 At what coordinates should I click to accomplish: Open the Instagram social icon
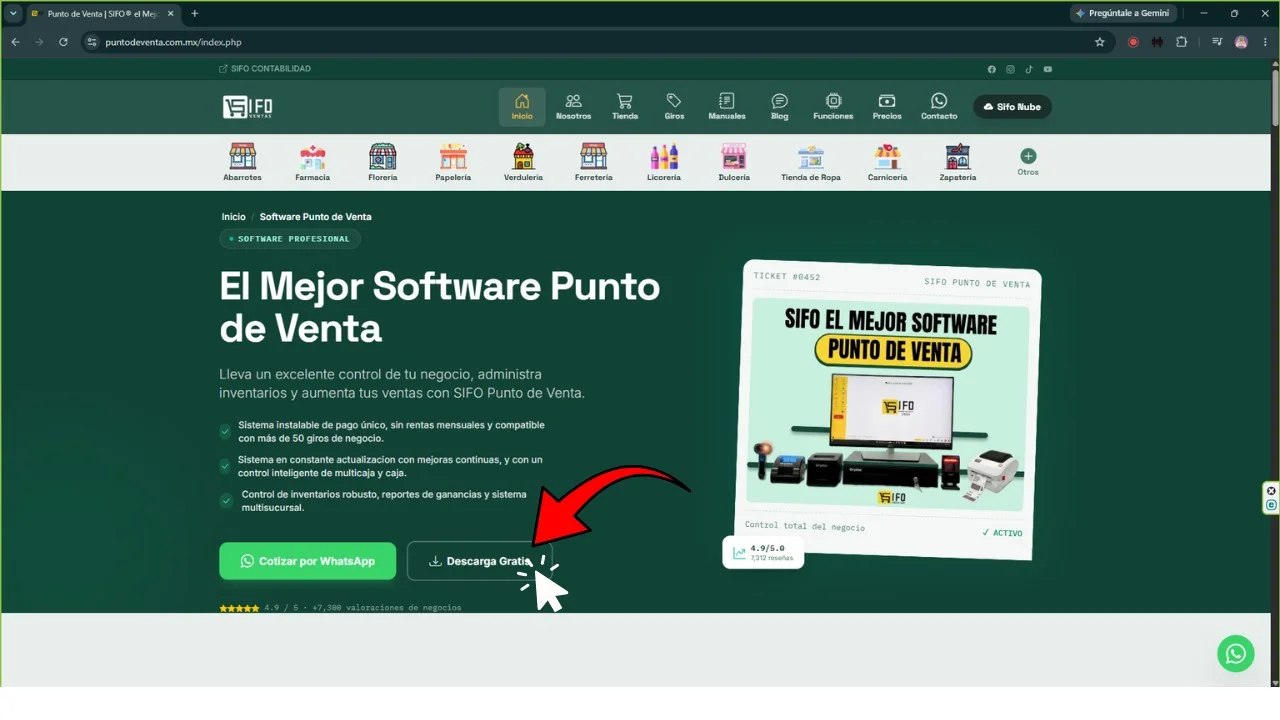point(1011,69)
